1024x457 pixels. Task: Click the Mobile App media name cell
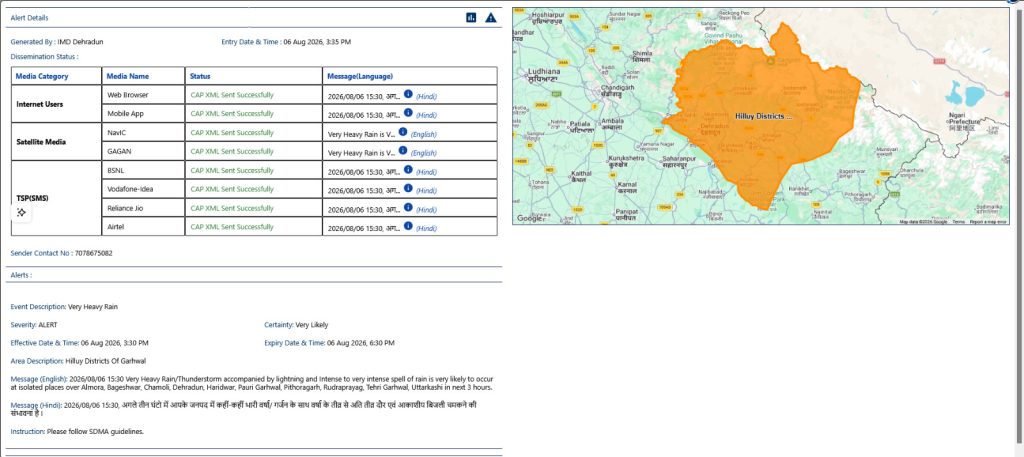(x=143, y=114)
